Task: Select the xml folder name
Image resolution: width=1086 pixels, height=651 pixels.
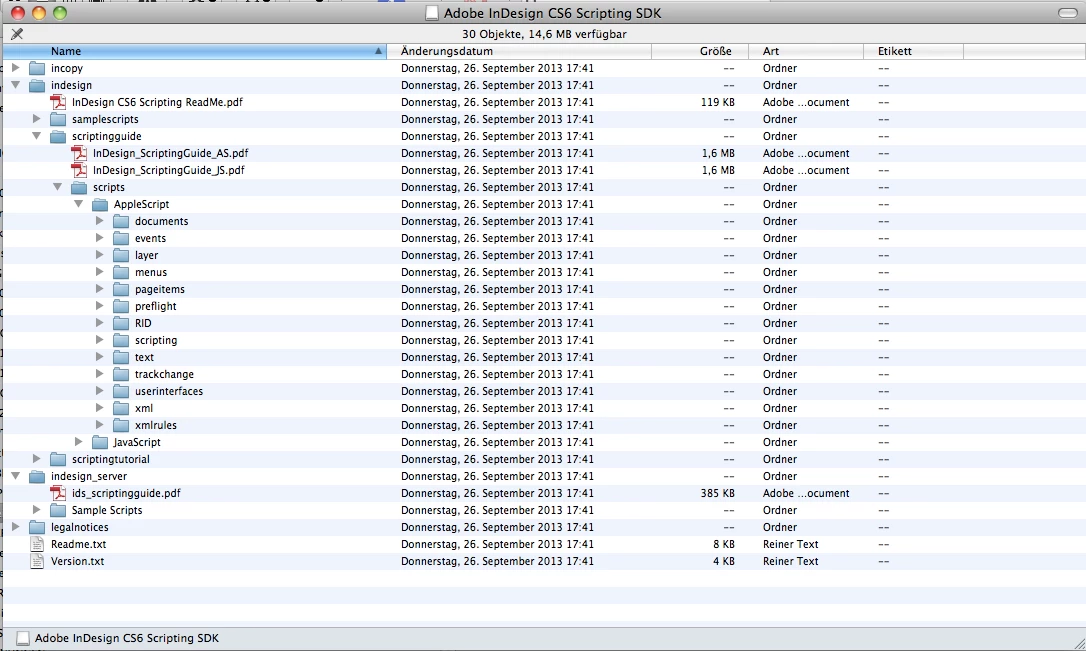Action: click(144, 409)
